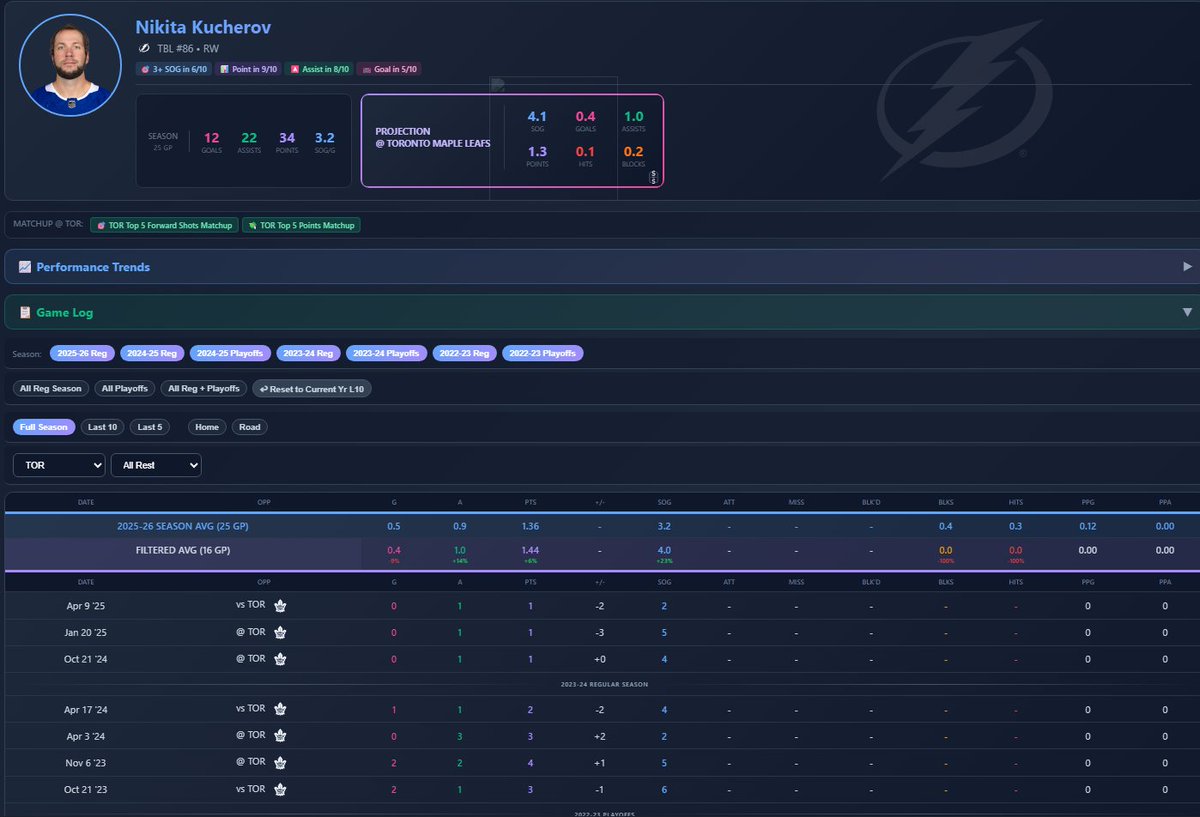
Task: Filter the game log by Road games
Action: (250, 427)
